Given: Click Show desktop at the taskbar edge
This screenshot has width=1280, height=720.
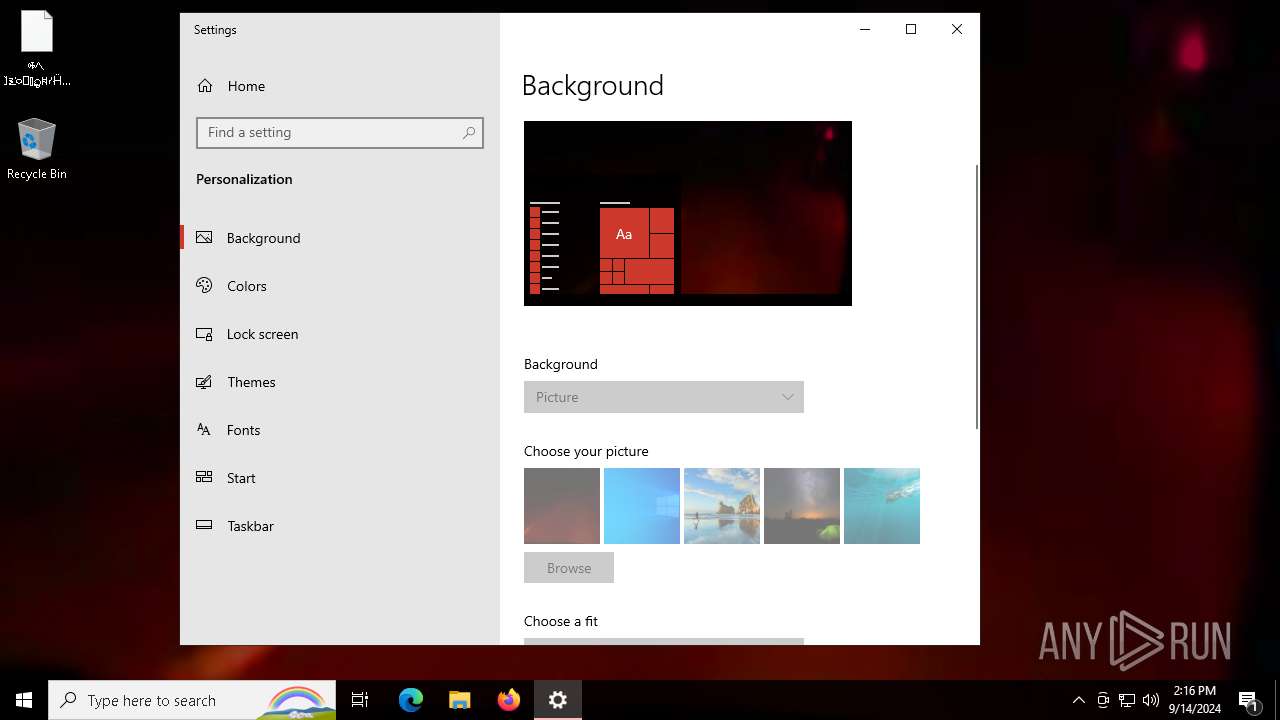Looking at the screenshot, I should pyautogui.click(x=1277, y=700).
